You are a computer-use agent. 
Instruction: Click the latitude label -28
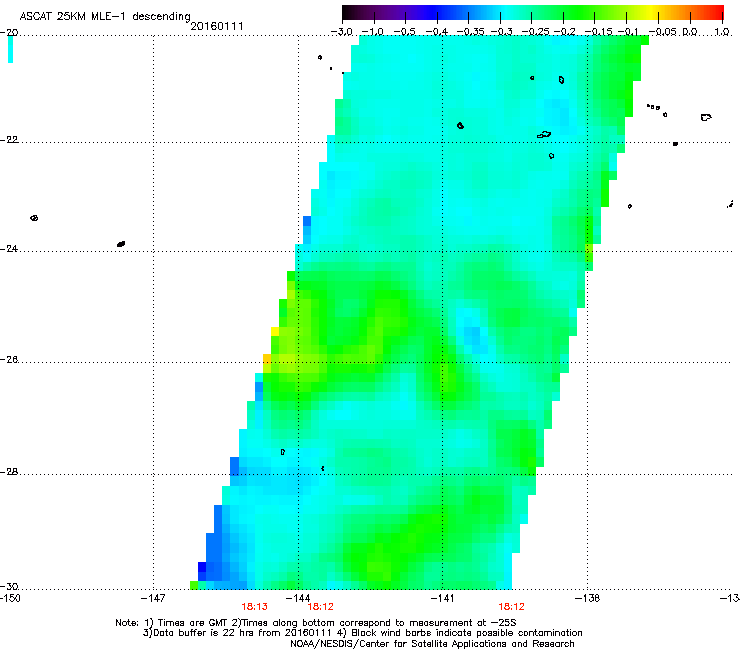click(x=9, y=472)
